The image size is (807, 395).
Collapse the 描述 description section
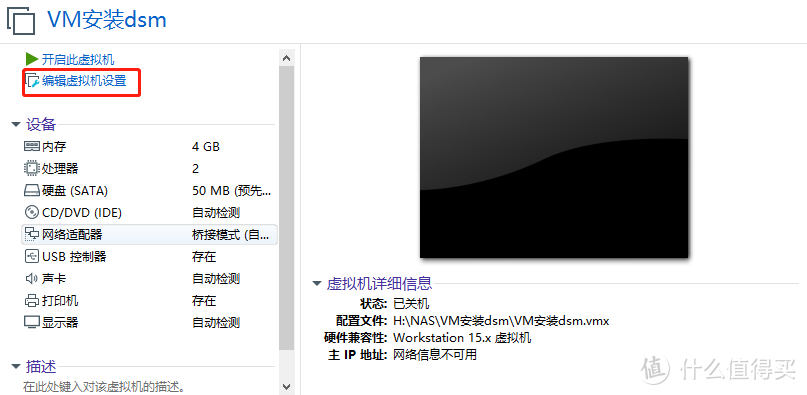pyautogui.click(x=16, y=367)
